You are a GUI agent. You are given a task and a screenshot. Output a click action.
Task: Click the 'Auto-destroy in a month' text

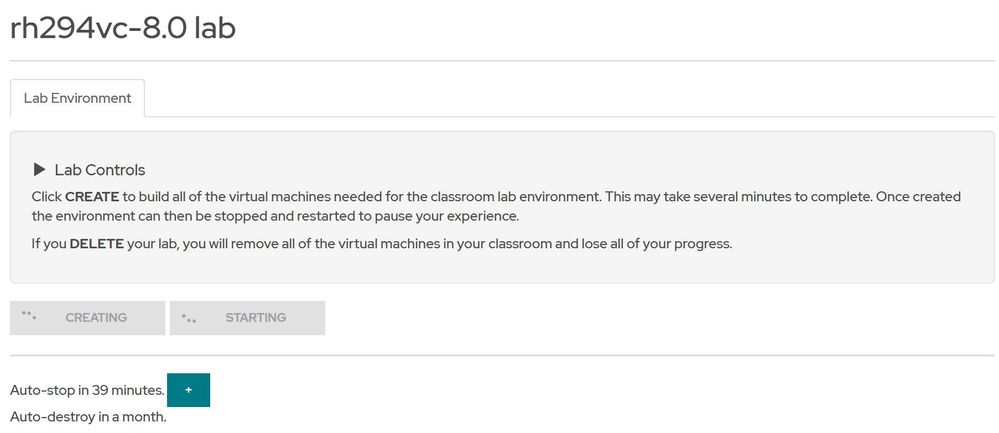(x=87, y=416)
